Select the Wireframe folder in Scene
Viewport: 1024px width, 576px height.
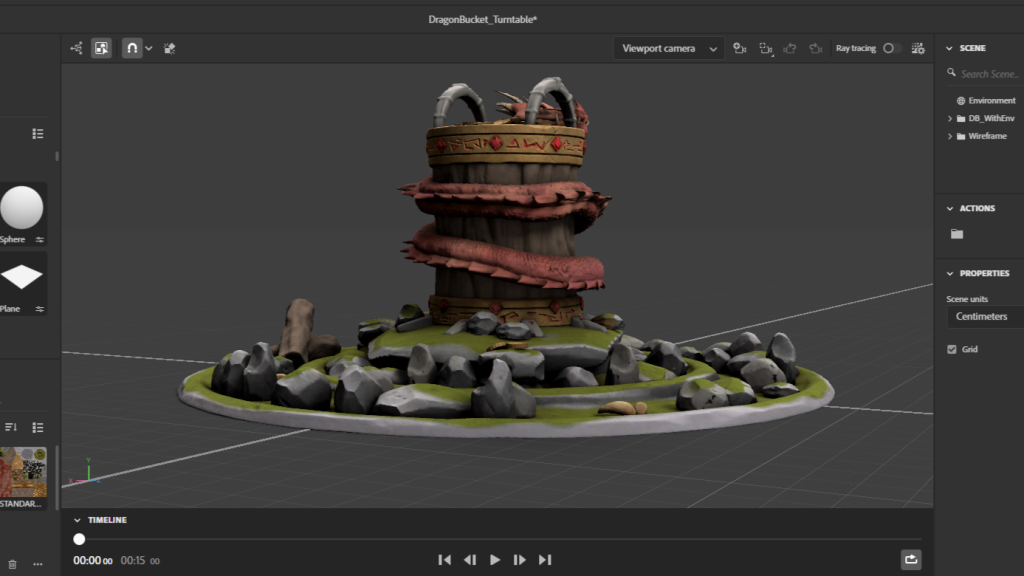tap(986, 136)
